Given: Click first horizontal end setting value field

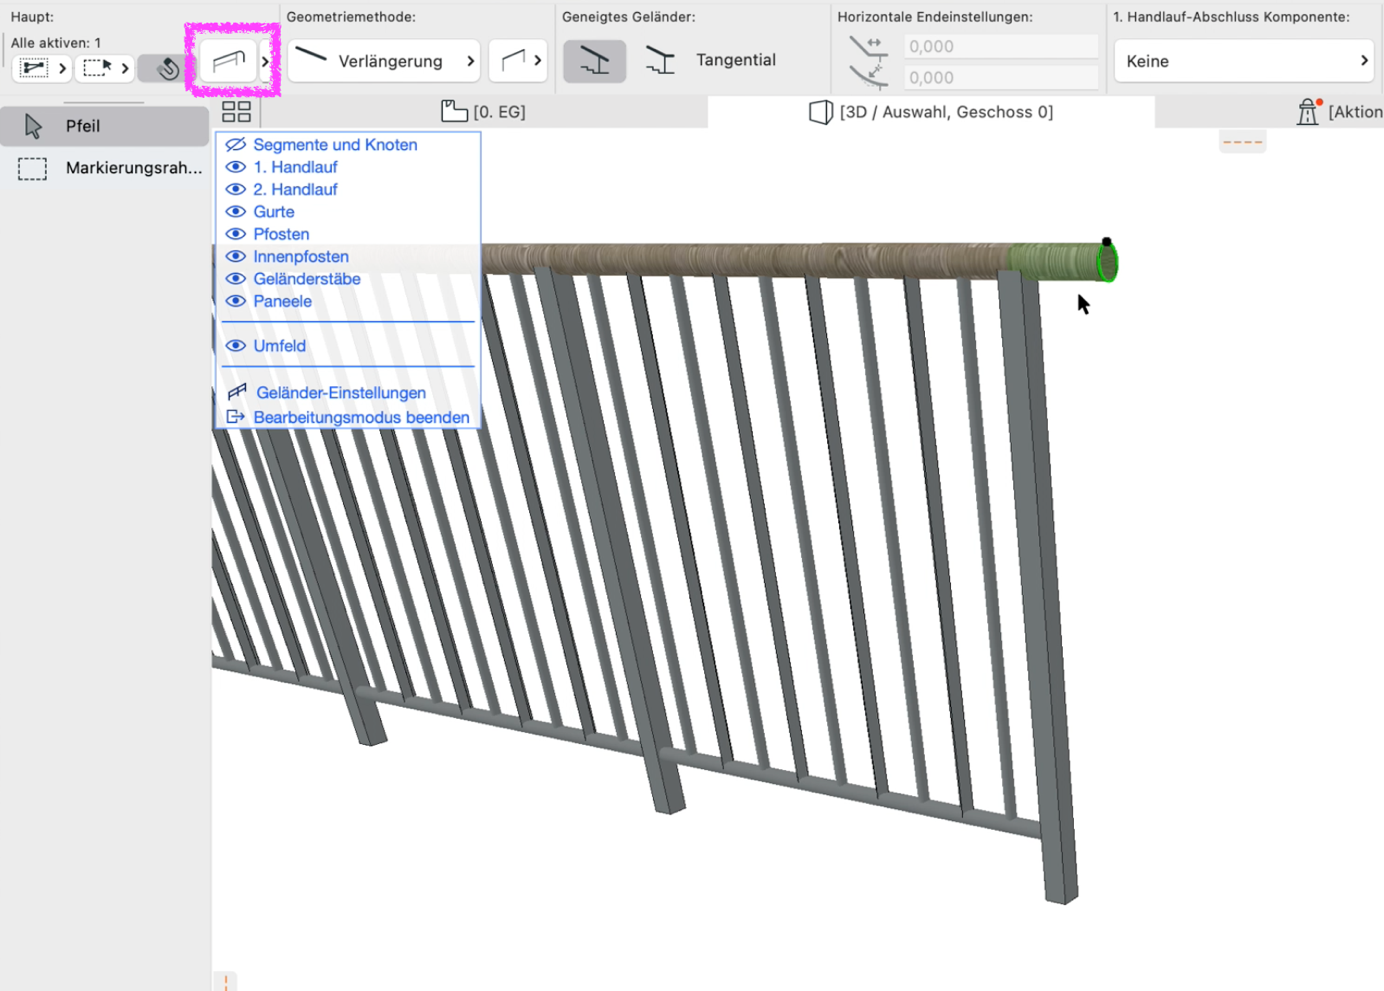Looking at the screenshot, I should [x=1000, y=46].
